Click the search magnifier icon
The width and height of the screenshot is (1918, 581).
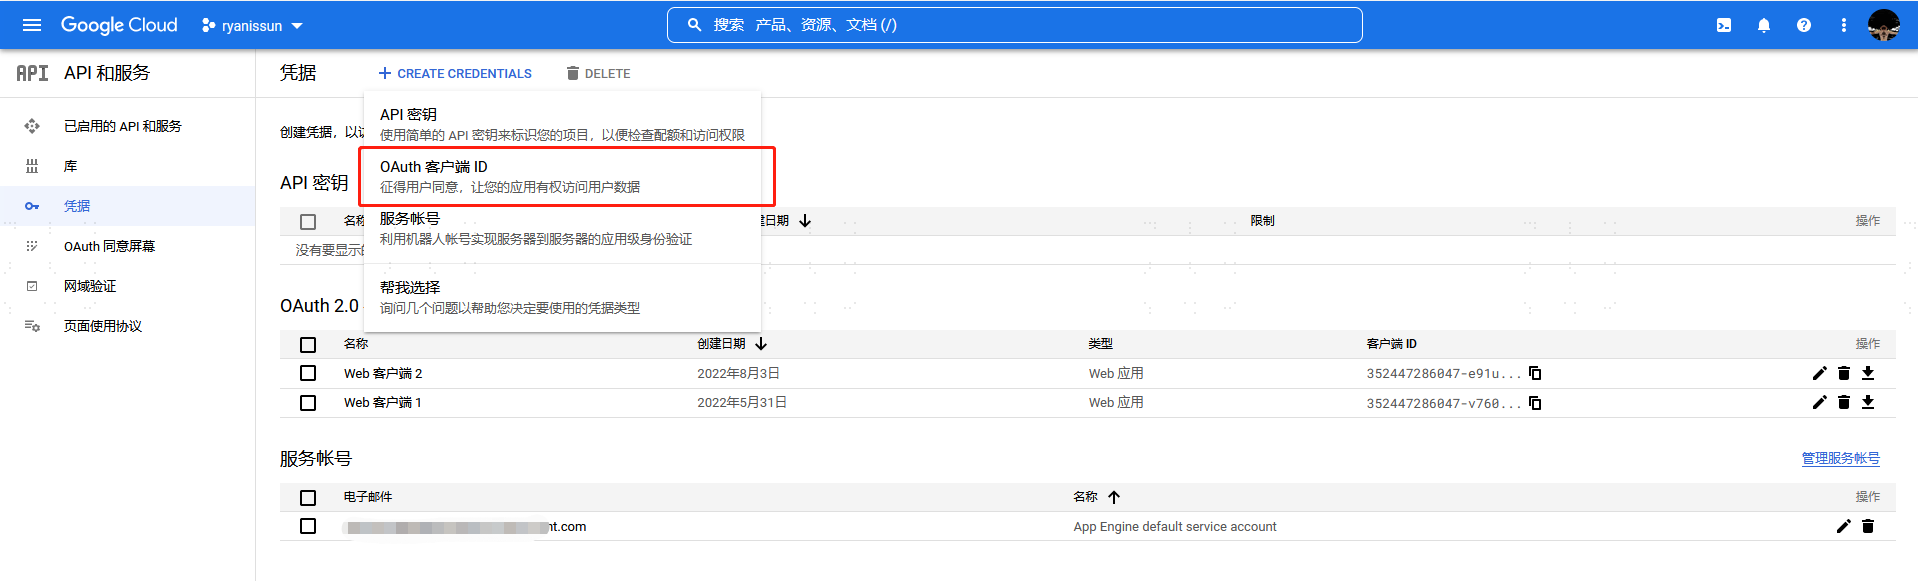coord(694,25)
